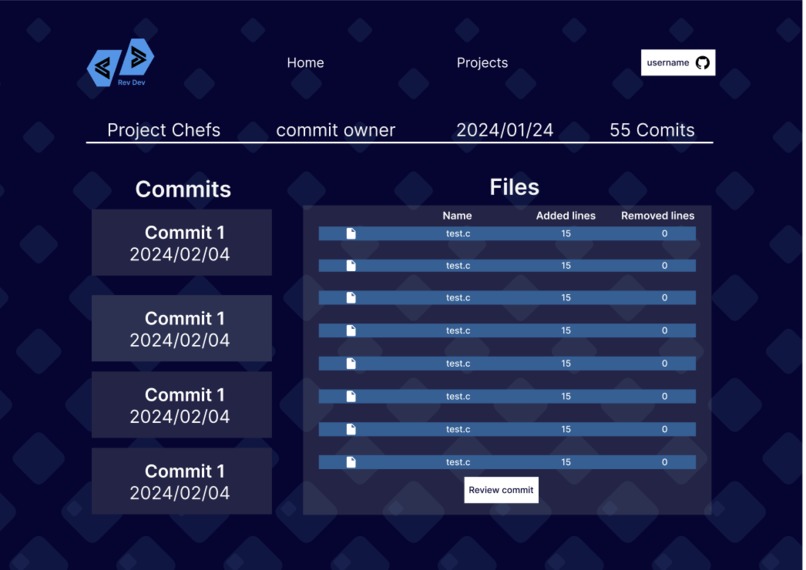Click test.c name in the topmost file row
This screenshot has height=570, width=806.
pyautogui.click(x=458, y=233)
